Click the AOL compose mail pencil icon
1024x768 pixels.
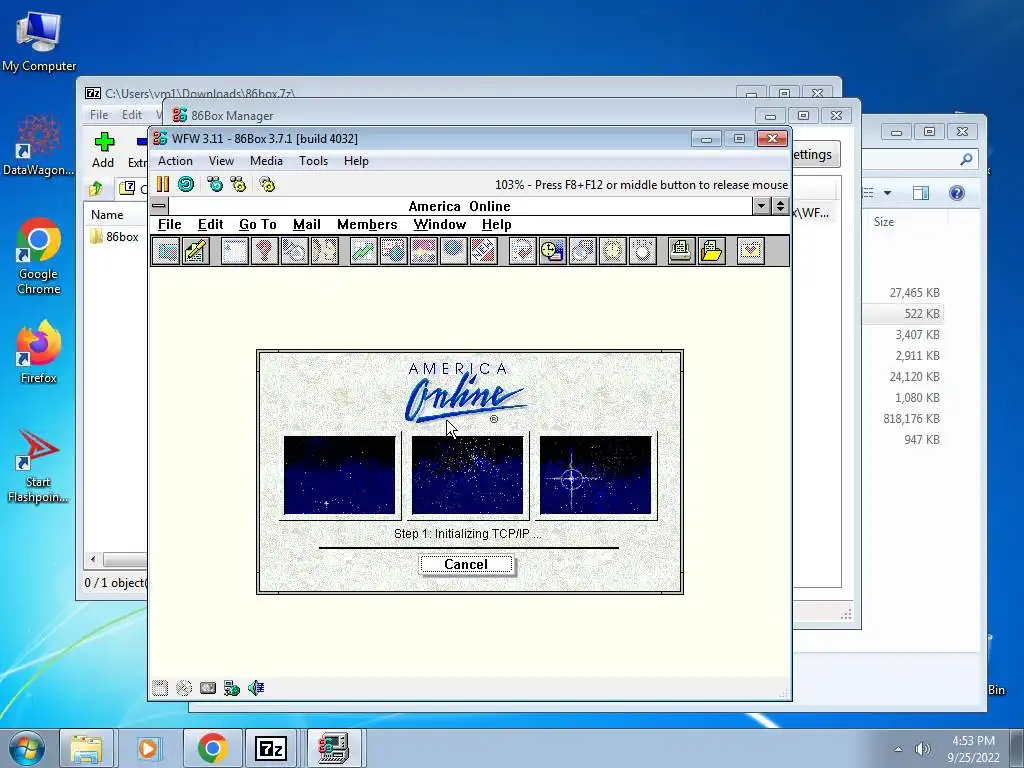(x=196, y=251)
